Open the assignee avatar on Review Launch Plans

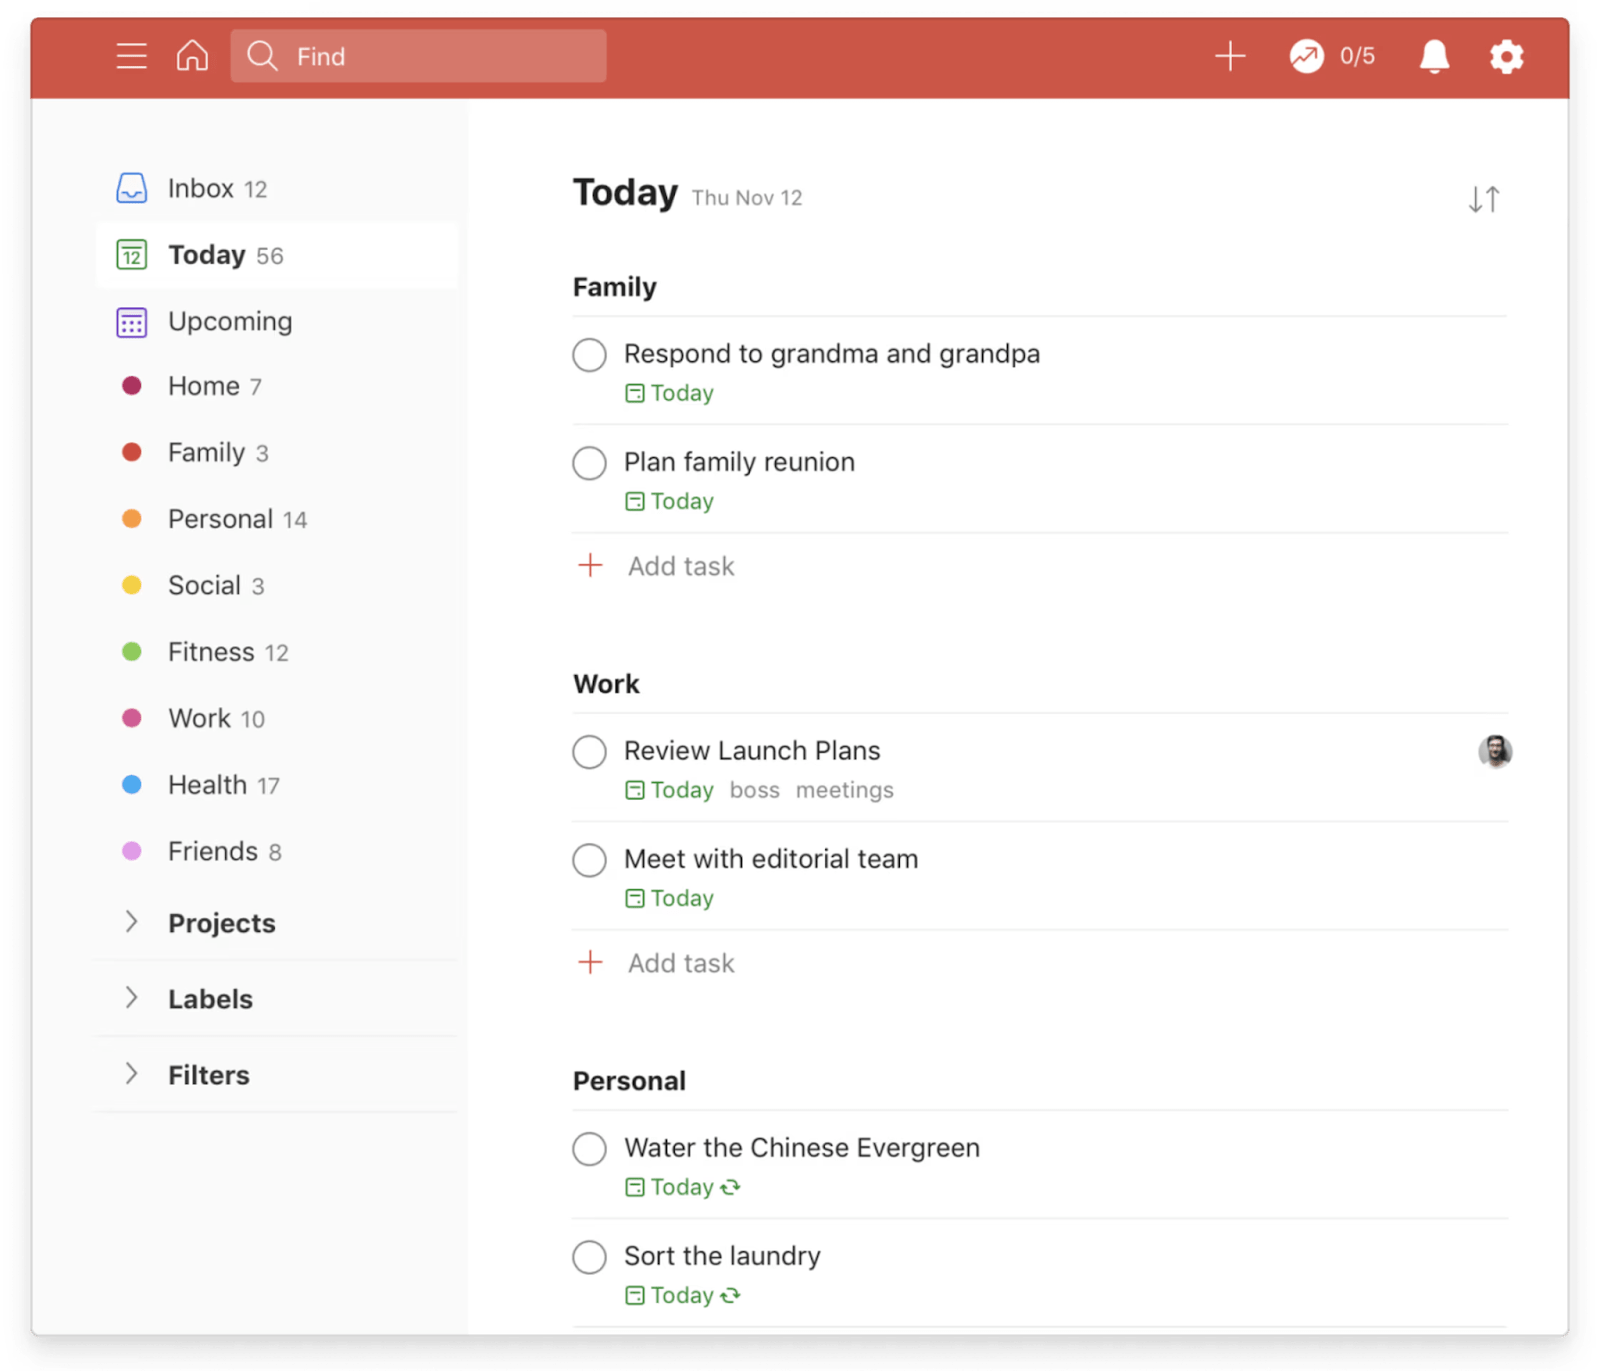(1495, 751)
